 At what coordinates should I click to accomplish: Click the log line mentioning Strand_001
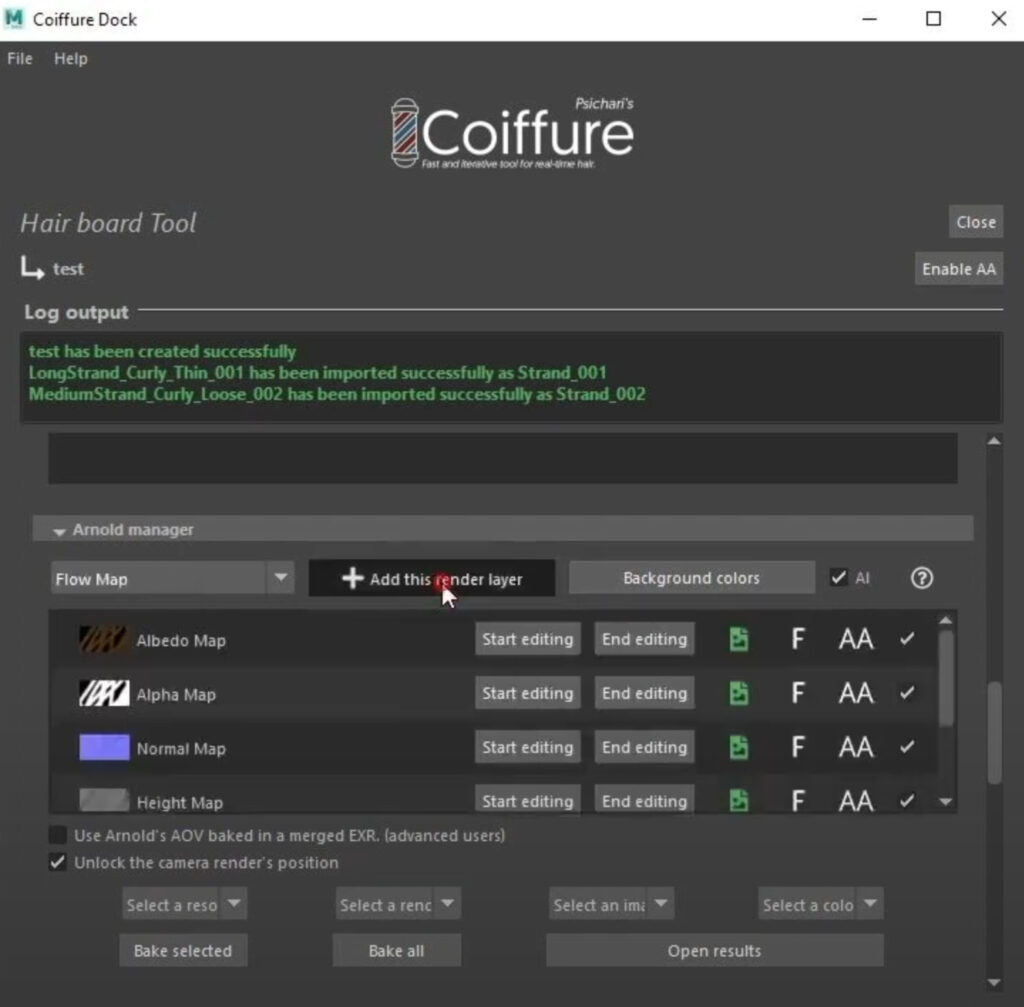(x=317, y=373)
